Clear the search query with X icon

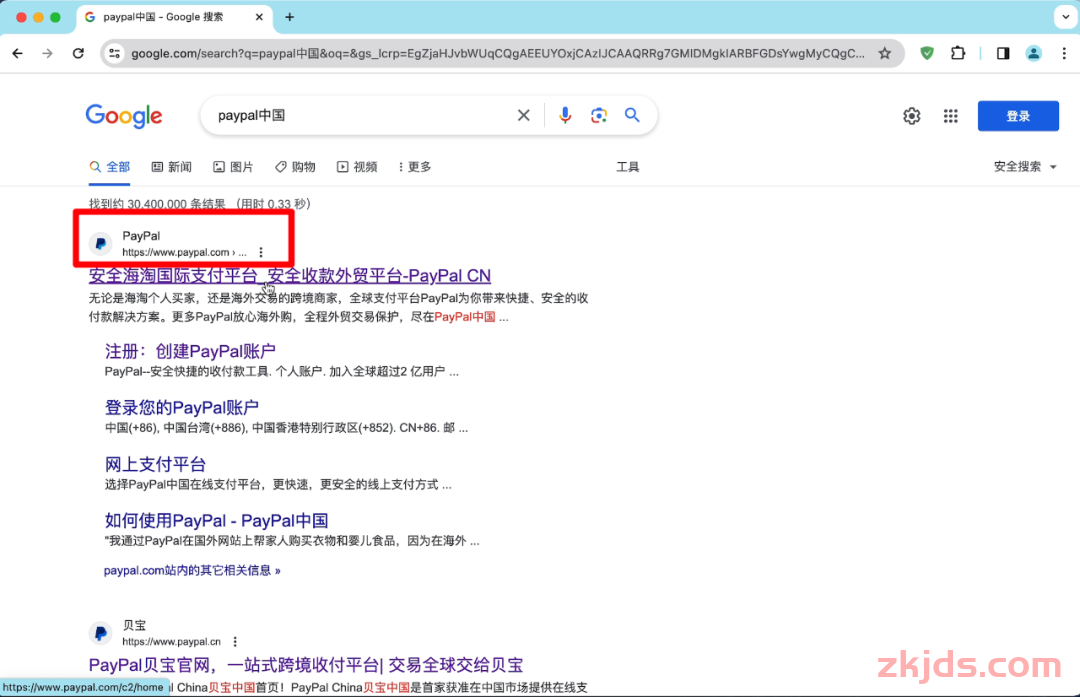pyautogui.click(x=523, y=115)
